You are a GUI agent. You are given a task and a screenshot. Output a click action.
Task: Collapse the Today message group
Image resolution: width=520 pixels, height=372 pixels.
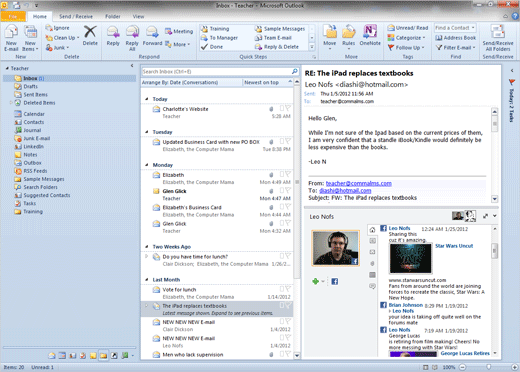tap(147, 99)
